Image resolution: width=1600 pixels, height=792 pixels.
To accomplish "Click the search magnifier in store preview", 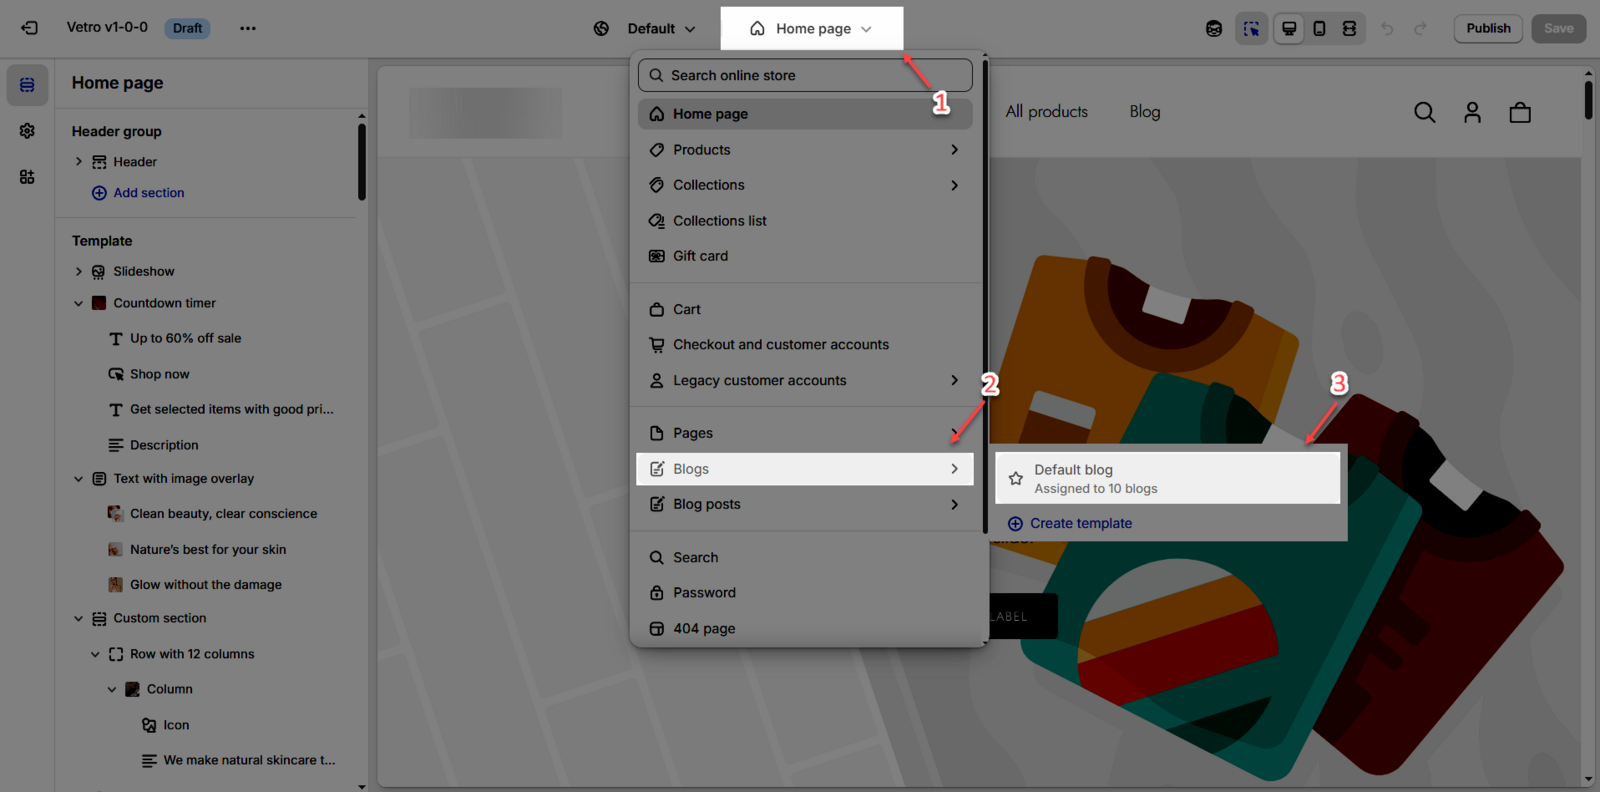I will click(x=1424, y=113).
